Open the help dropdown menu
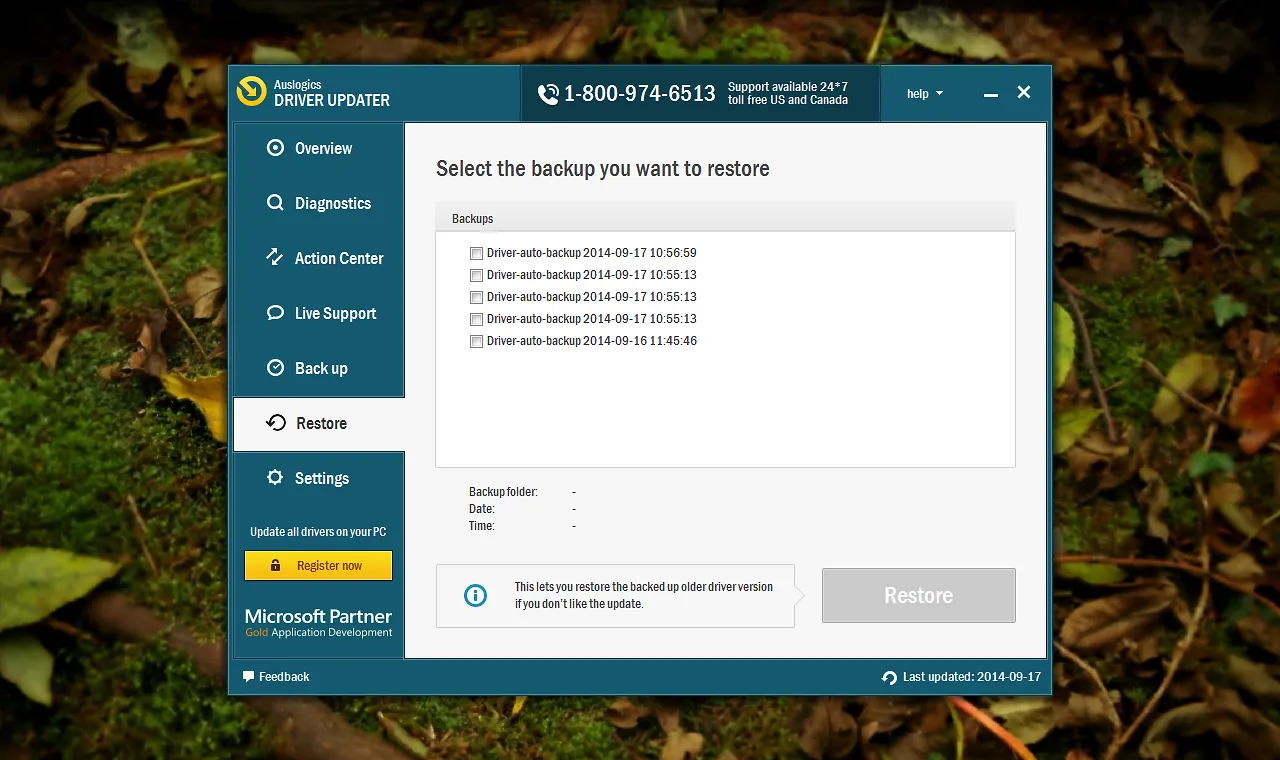The image size is (1280, 760). tap(924, 94)
